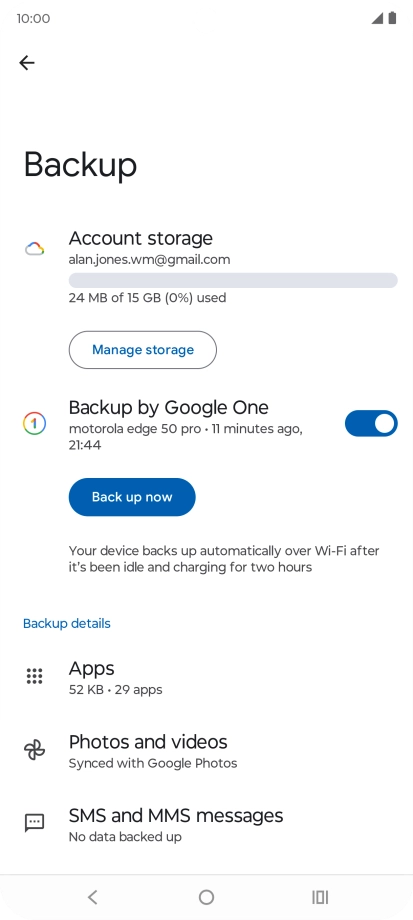Open Manage storage
Screen dimensions: 413x920
(143, 350)
